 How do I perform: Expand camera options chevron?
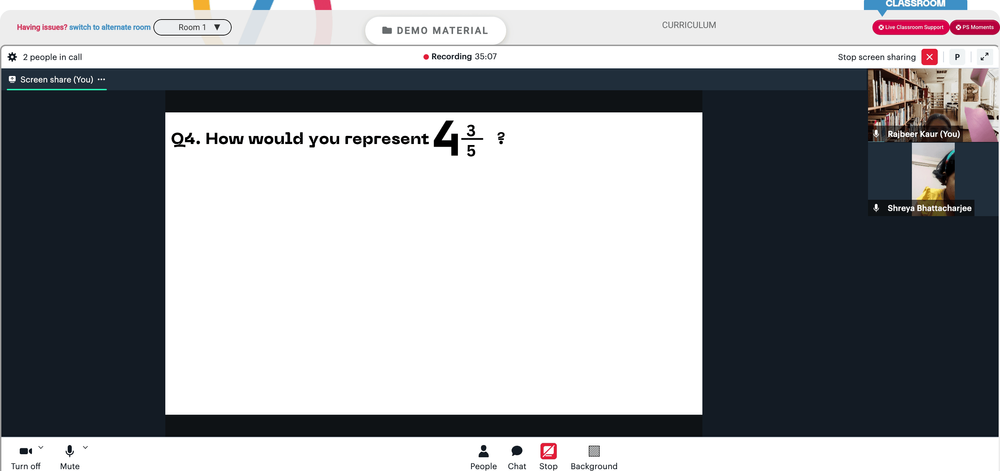41,447
